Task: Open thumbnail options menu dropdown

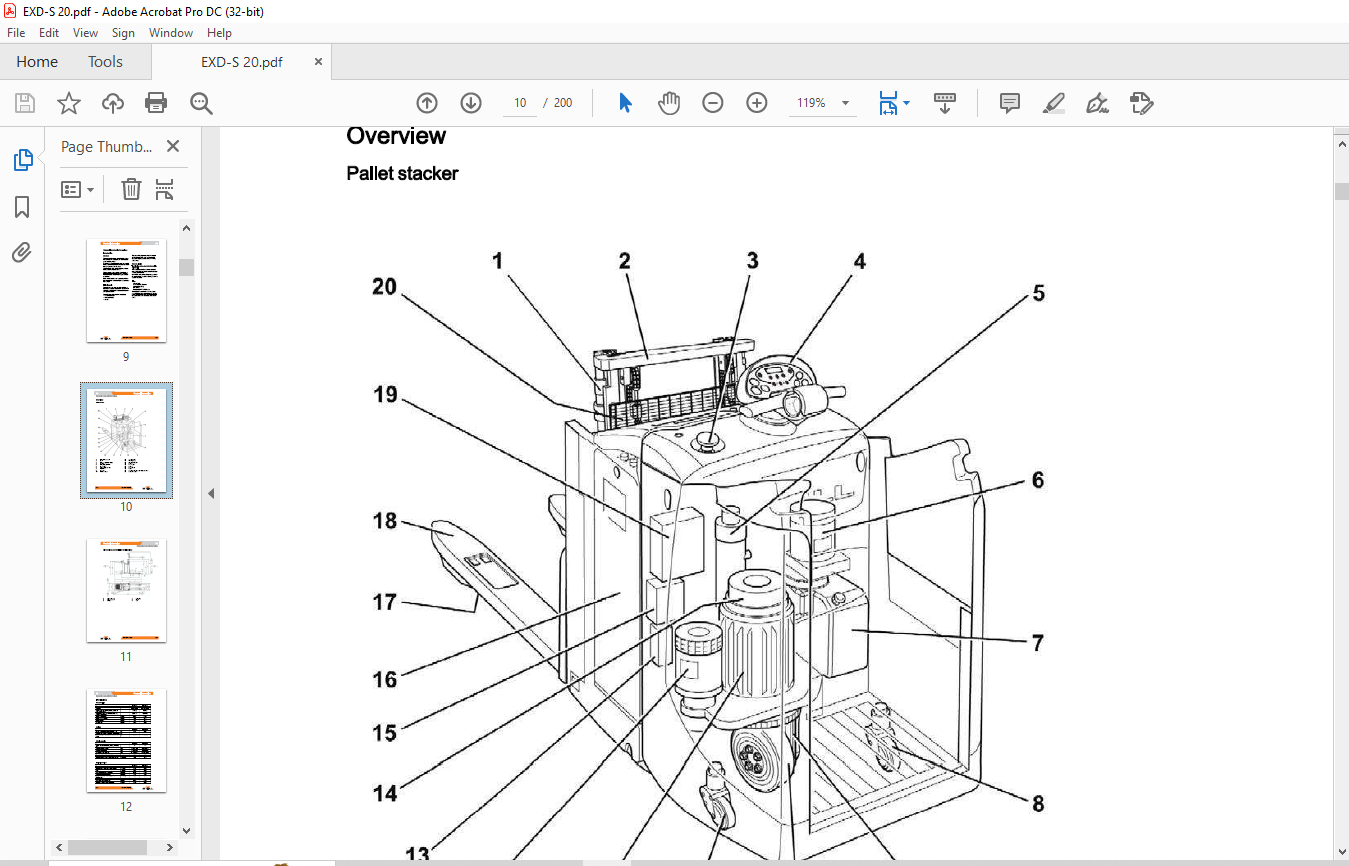Action: point(77,189)
